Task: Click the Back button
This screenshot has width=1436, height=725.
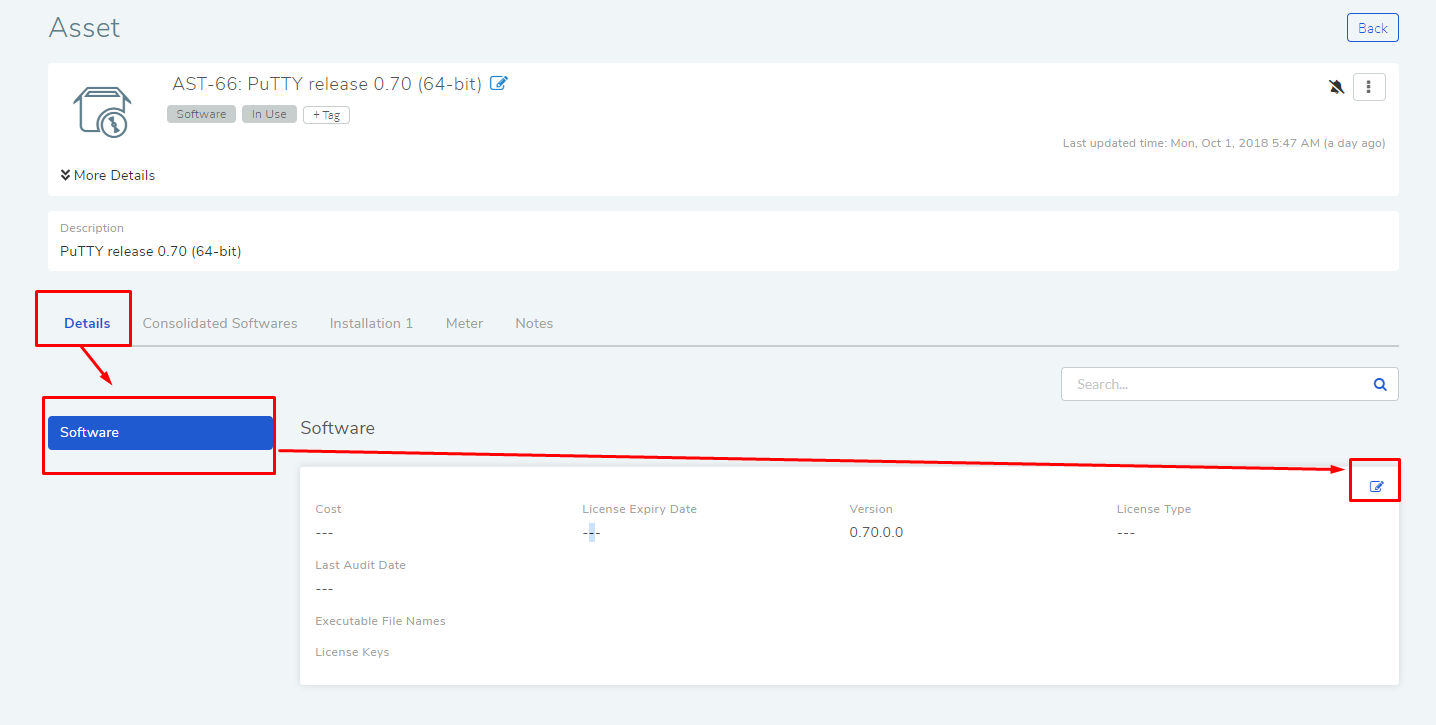Action: point(1372,28)
